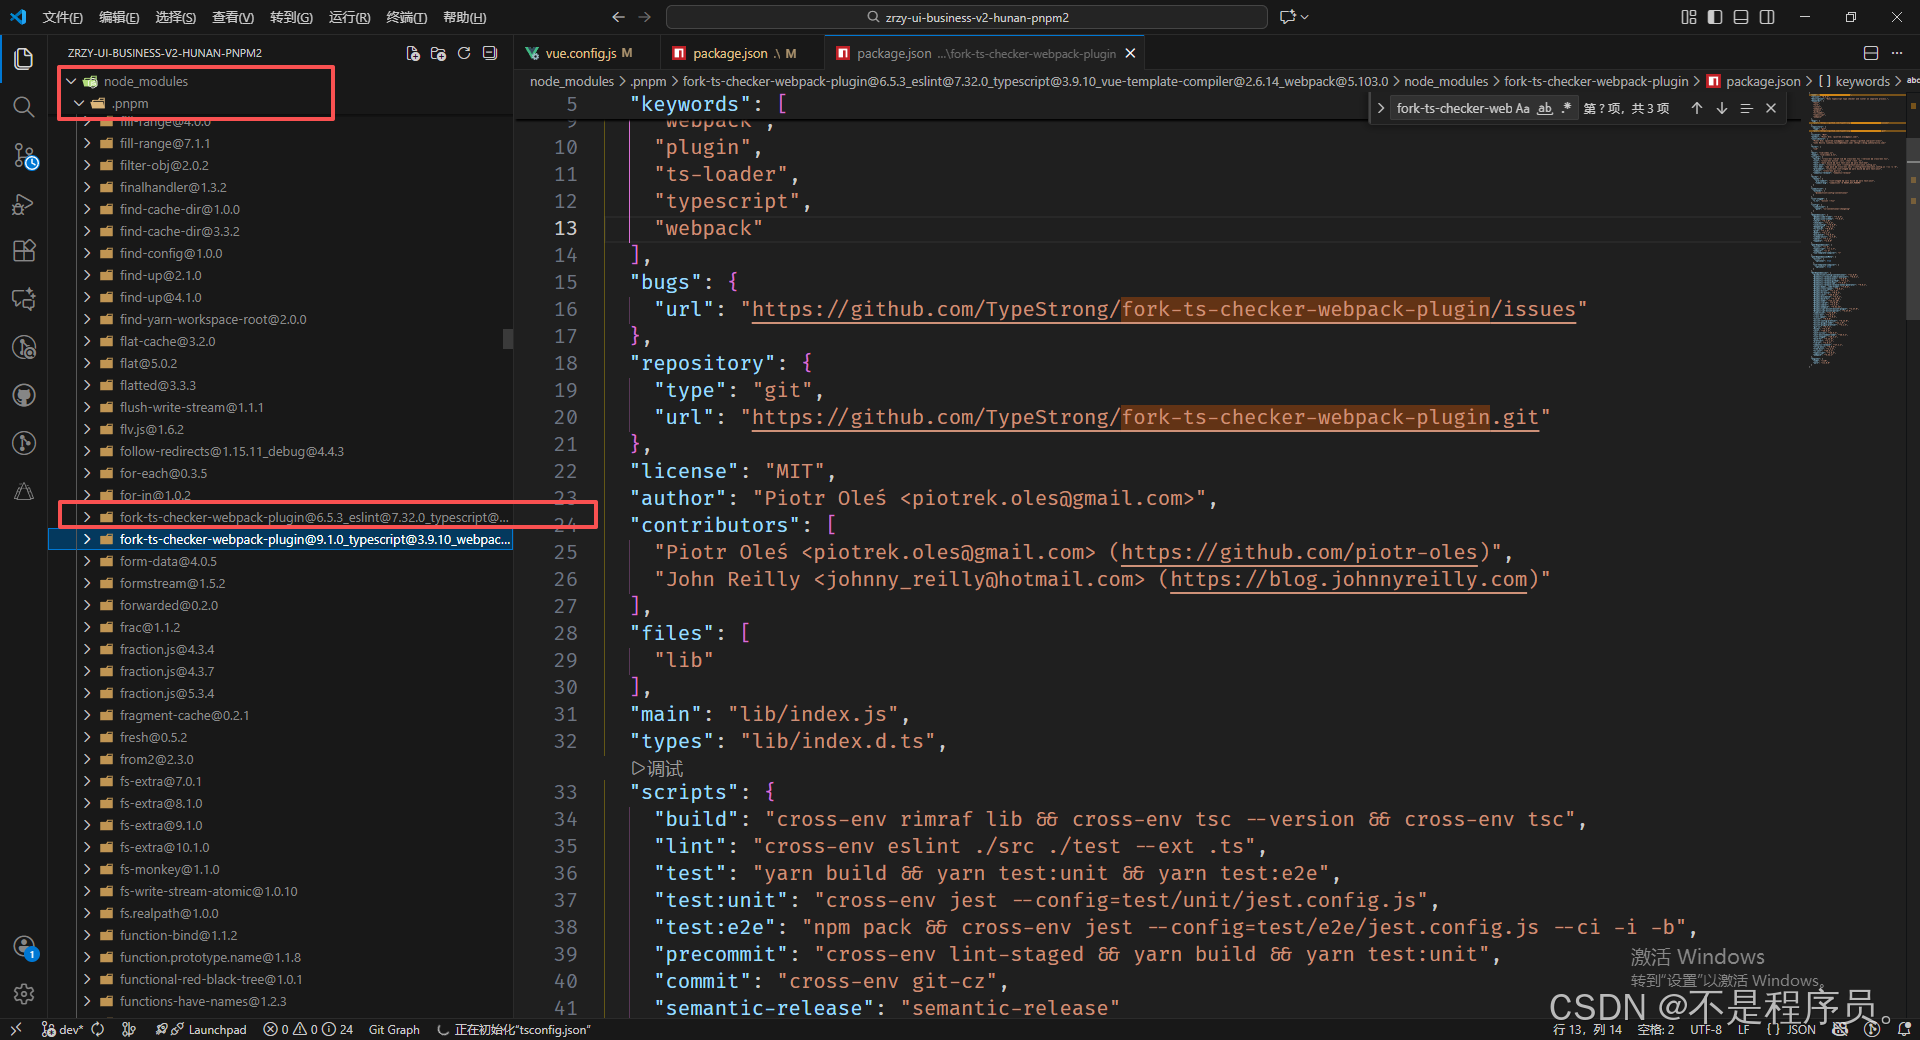Click the 调试 code lens link
Viewport: 1920px width, 1040px height.
click(x=658, y=768)
